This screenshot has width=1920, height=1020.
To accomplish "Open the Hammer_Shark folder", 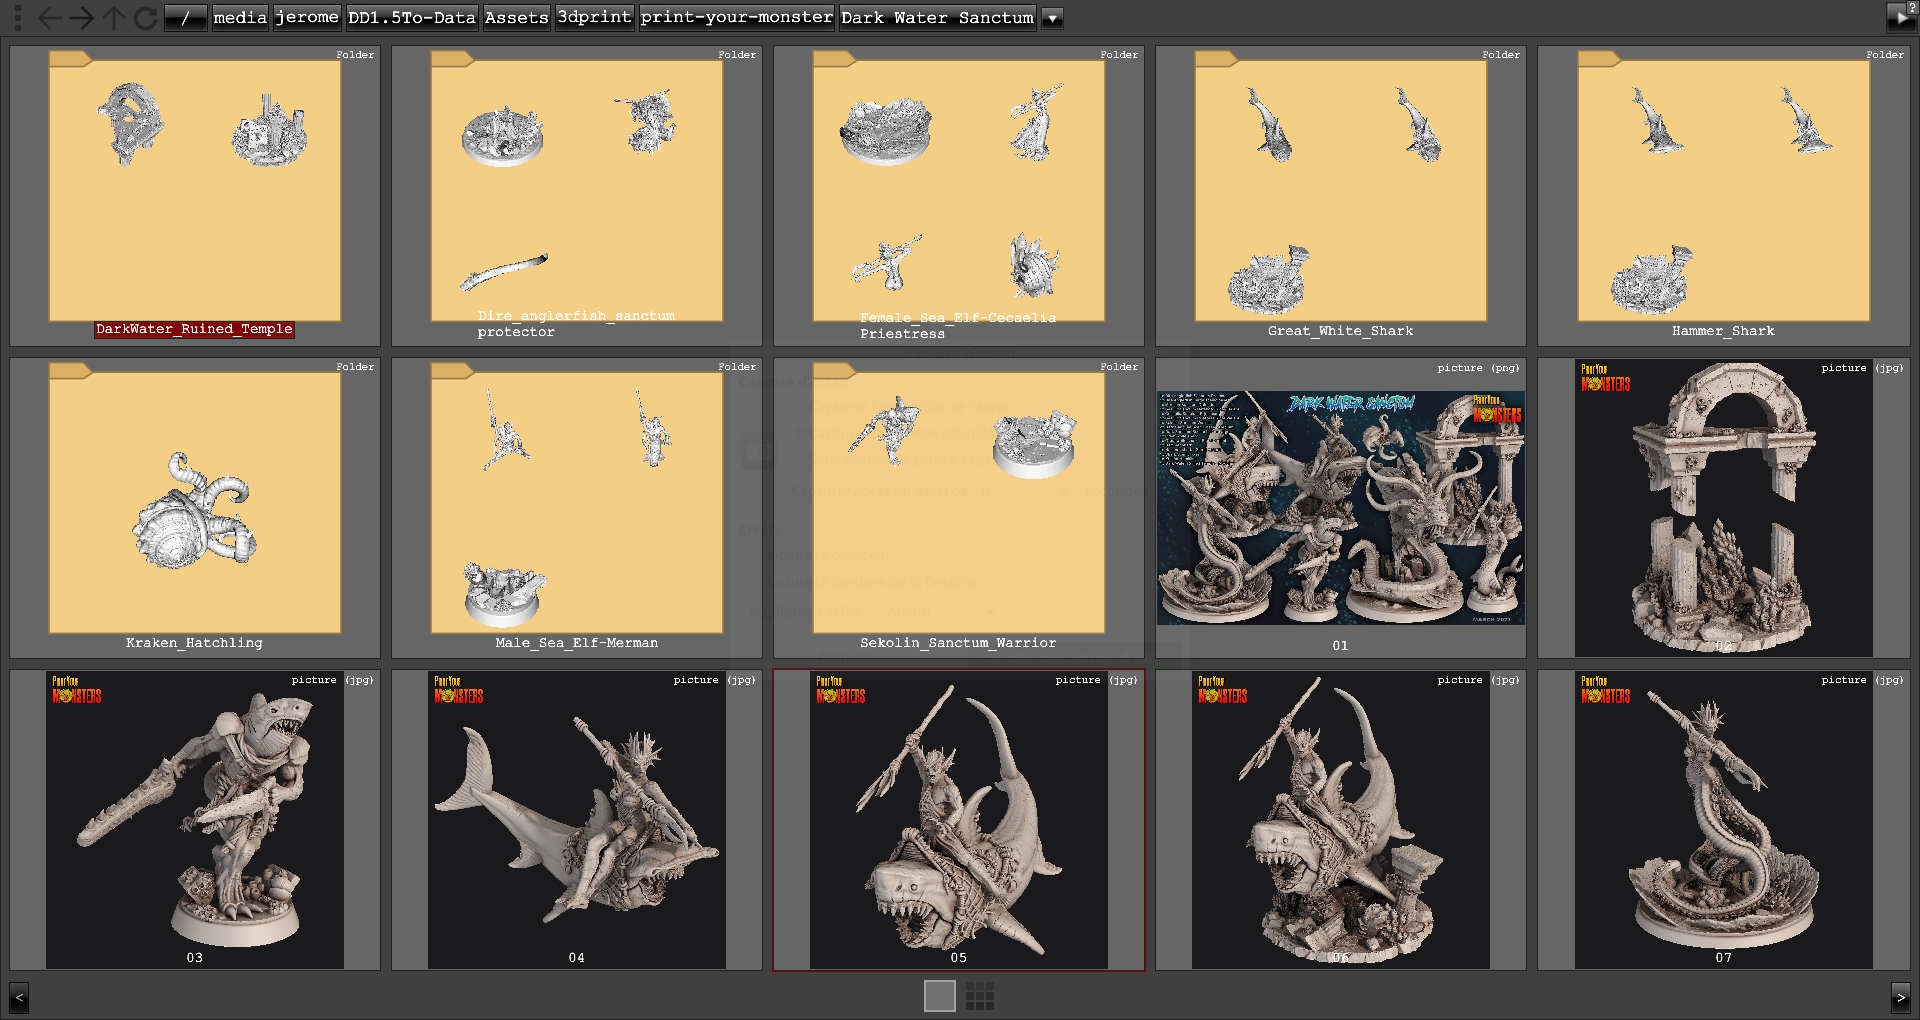I will (x=1724, y=195).
